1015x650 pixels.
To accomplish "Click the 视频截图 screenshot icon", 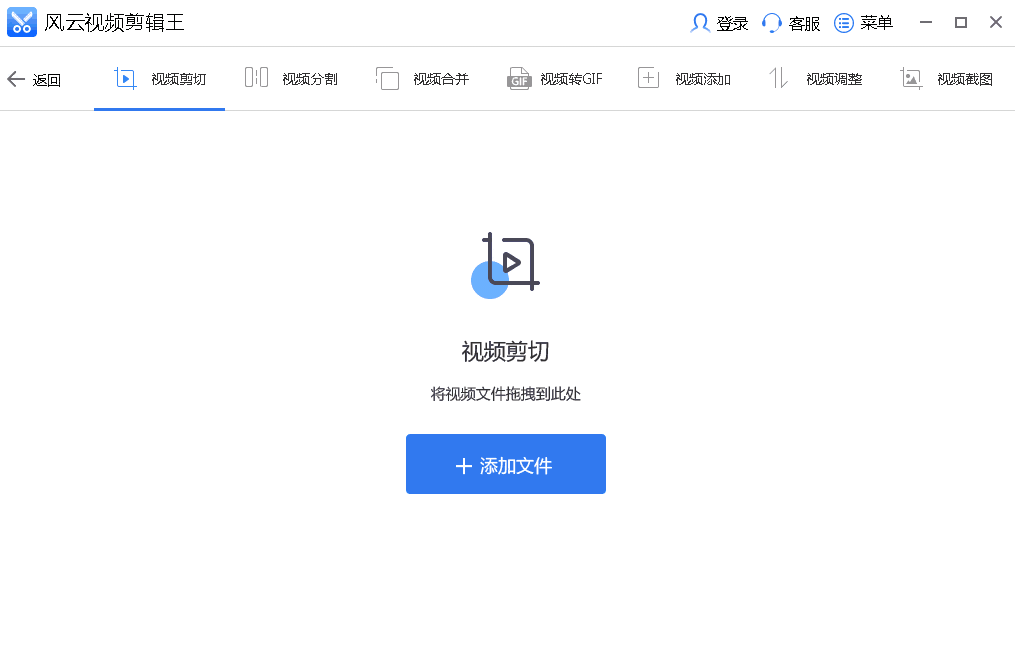I will pos(910,77).
